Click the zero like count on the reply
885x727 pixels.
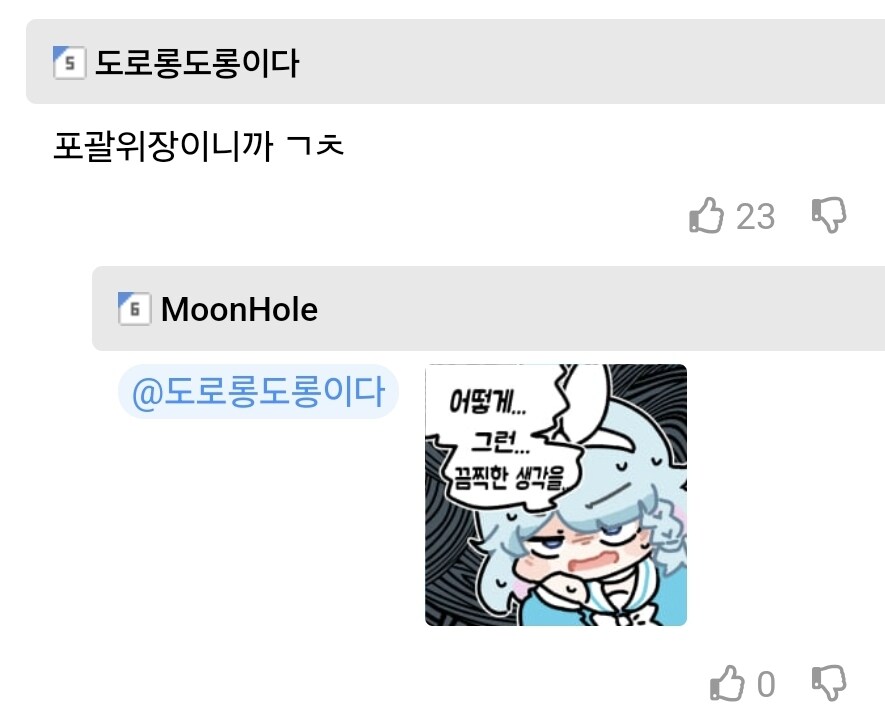766,684
